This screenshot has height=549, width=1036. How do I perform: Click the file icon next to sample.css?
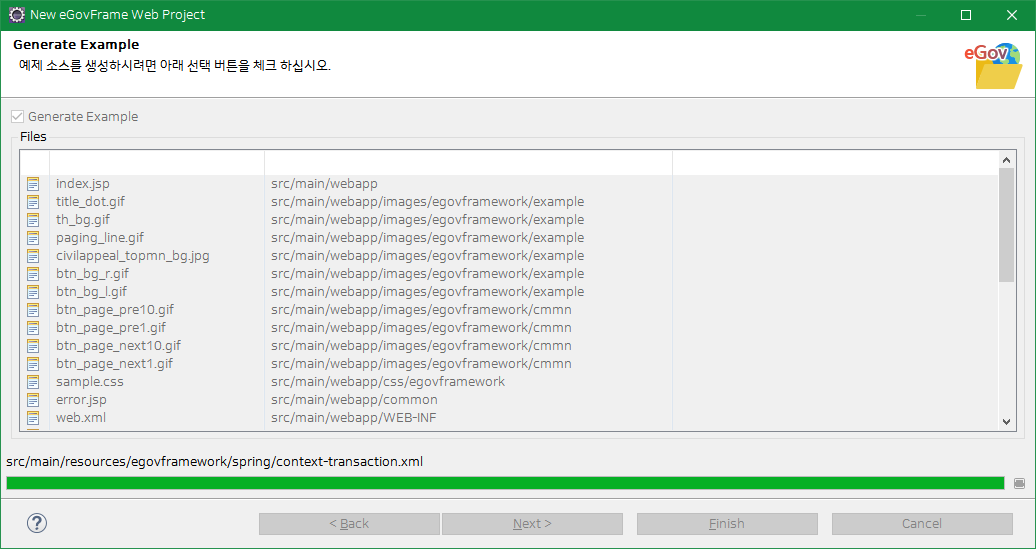[x=33, y=382]
